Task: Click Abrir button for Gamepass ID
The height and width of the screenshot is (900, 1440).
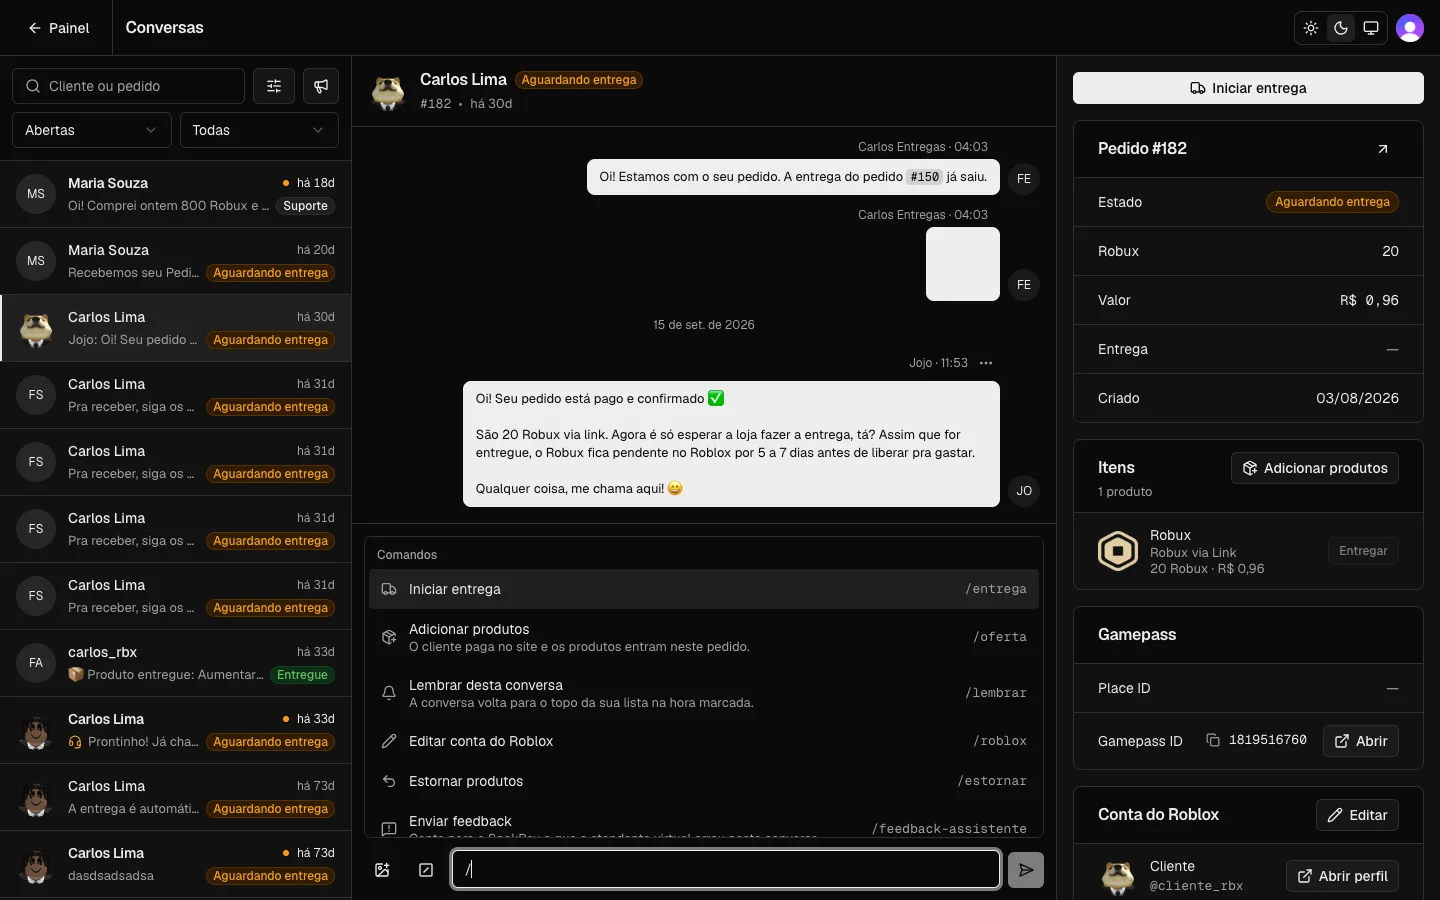Action: (1361, 741)
